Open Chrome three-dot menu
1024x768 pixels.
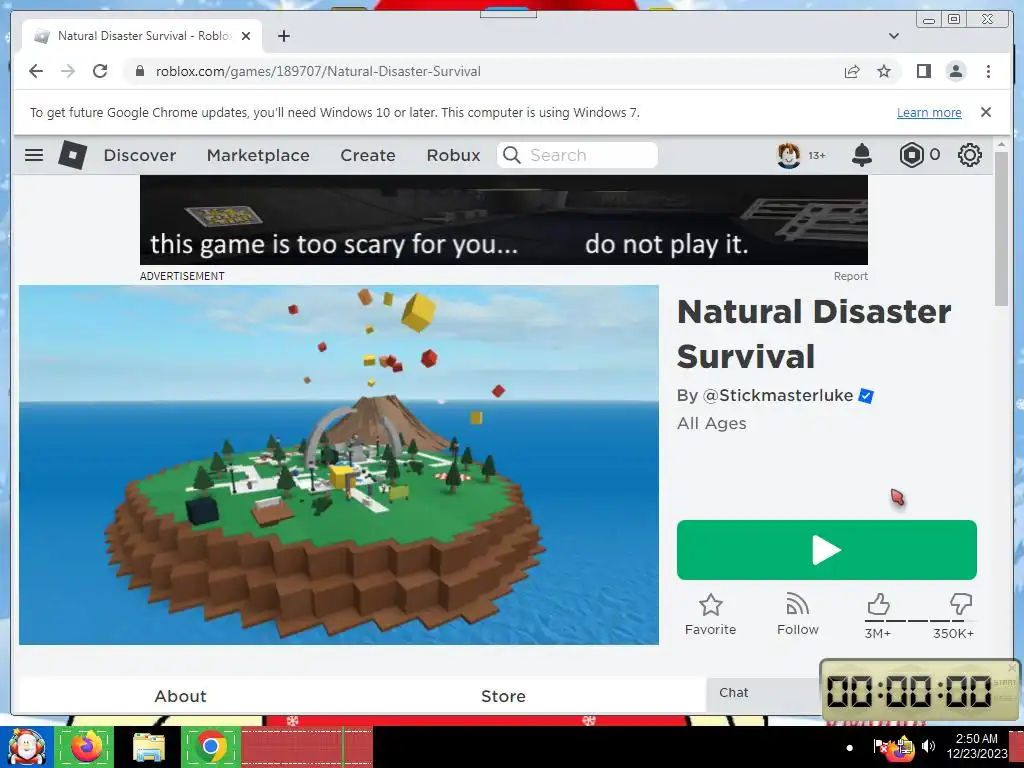988,71
